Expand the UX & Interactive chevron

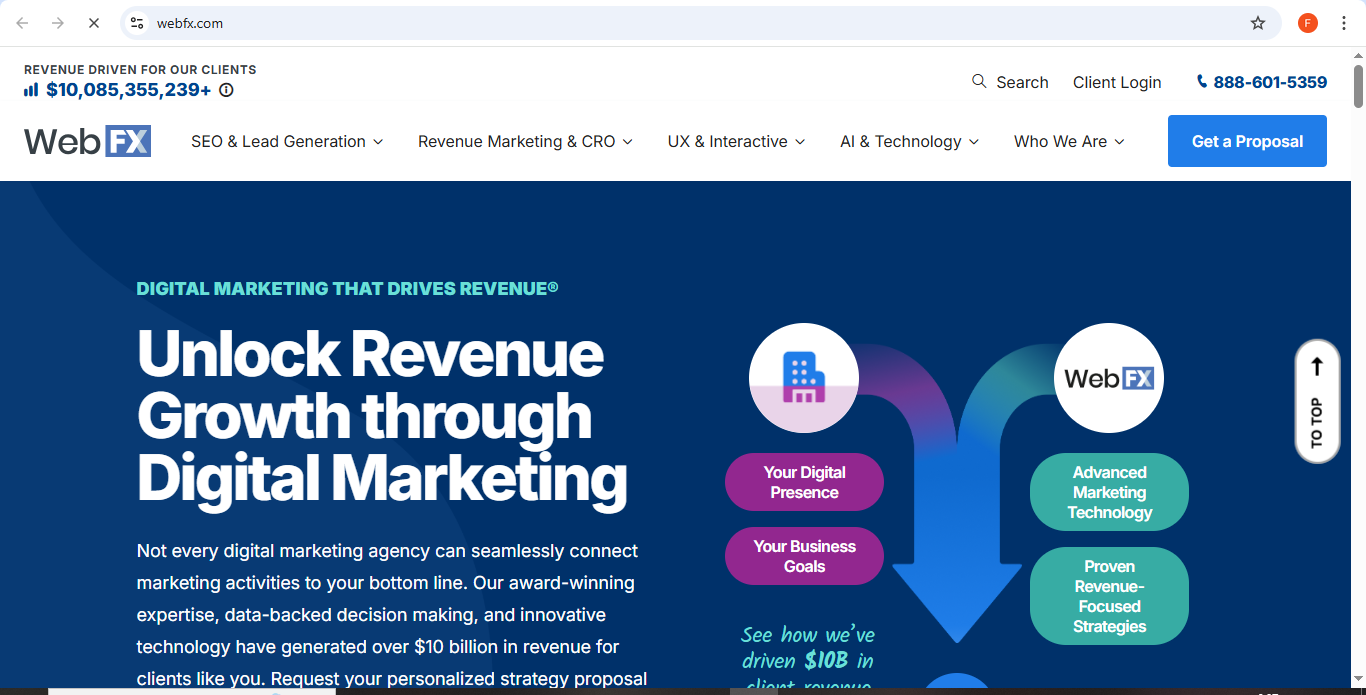[800, 142]
